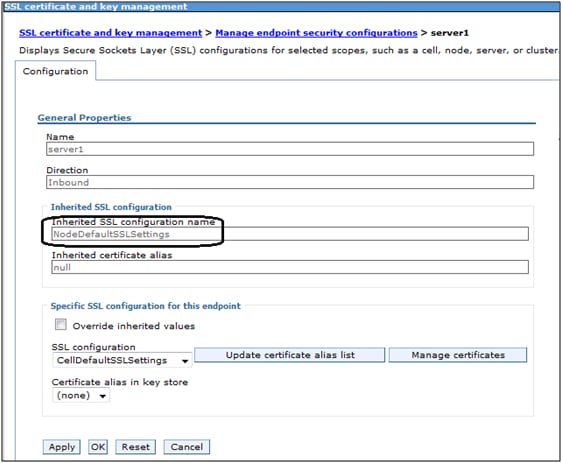Click the Name field containing server1
The width and height of the screenshot is (563, 463).
click(x=290, y=149)
